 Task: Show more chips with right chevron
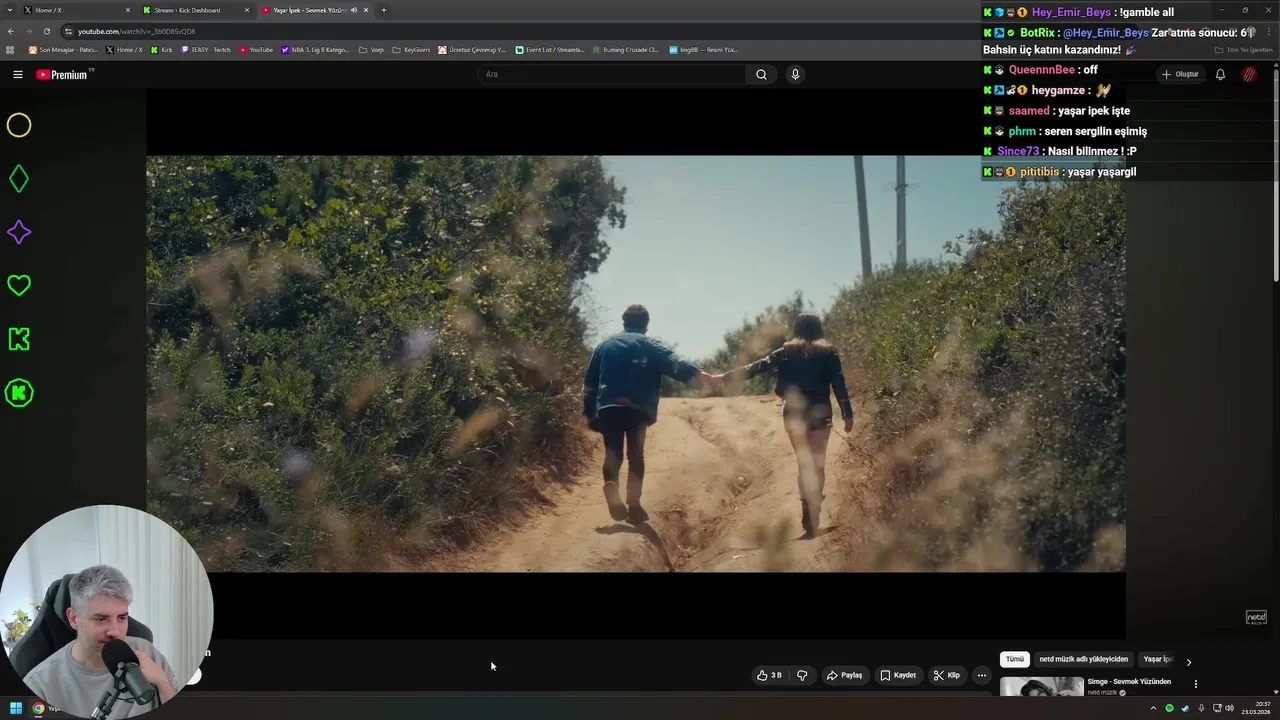pyautogui.click(x=1188, y=661)
